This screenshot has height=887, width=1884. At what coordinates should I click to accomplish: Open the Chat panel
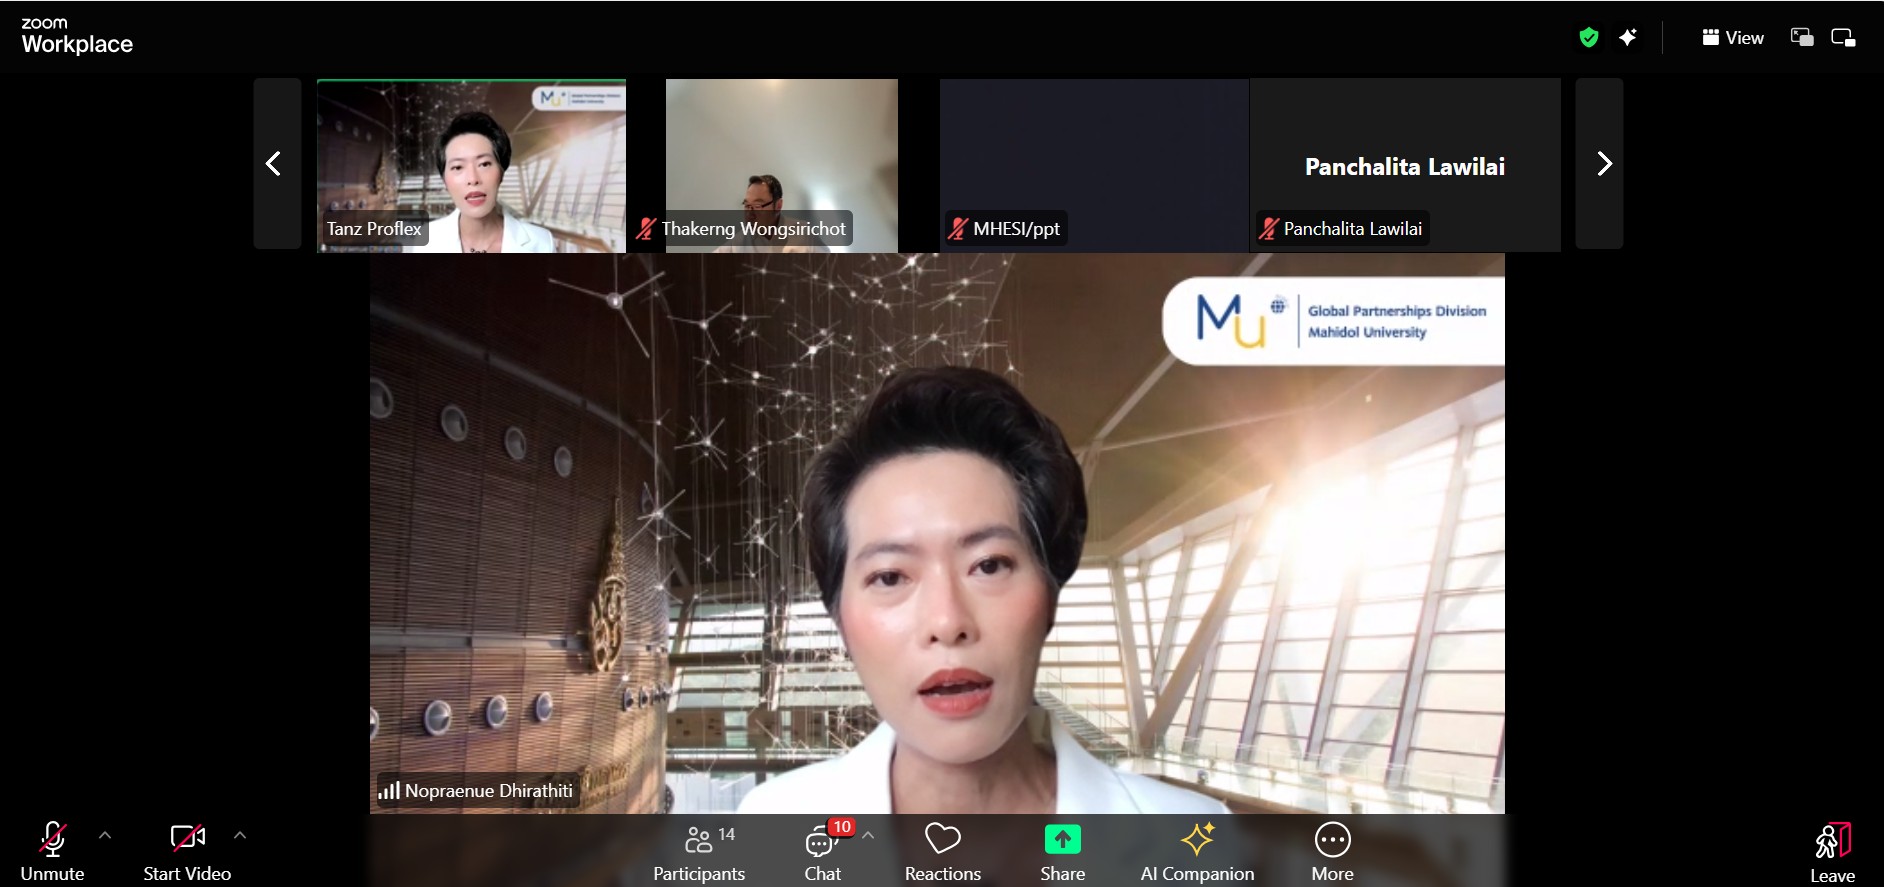pyautogui.click(x=823, y=851)
